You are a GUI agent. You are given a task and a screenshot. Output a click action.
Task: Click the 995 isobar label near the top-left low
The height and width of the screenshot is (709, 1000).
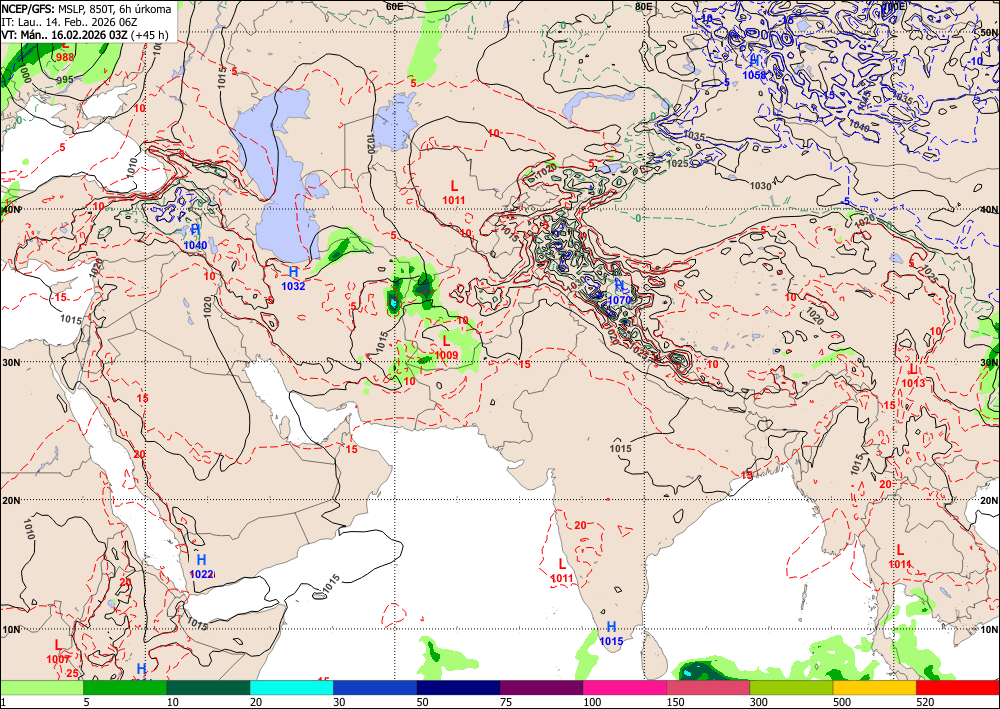(x=64, y=80)
